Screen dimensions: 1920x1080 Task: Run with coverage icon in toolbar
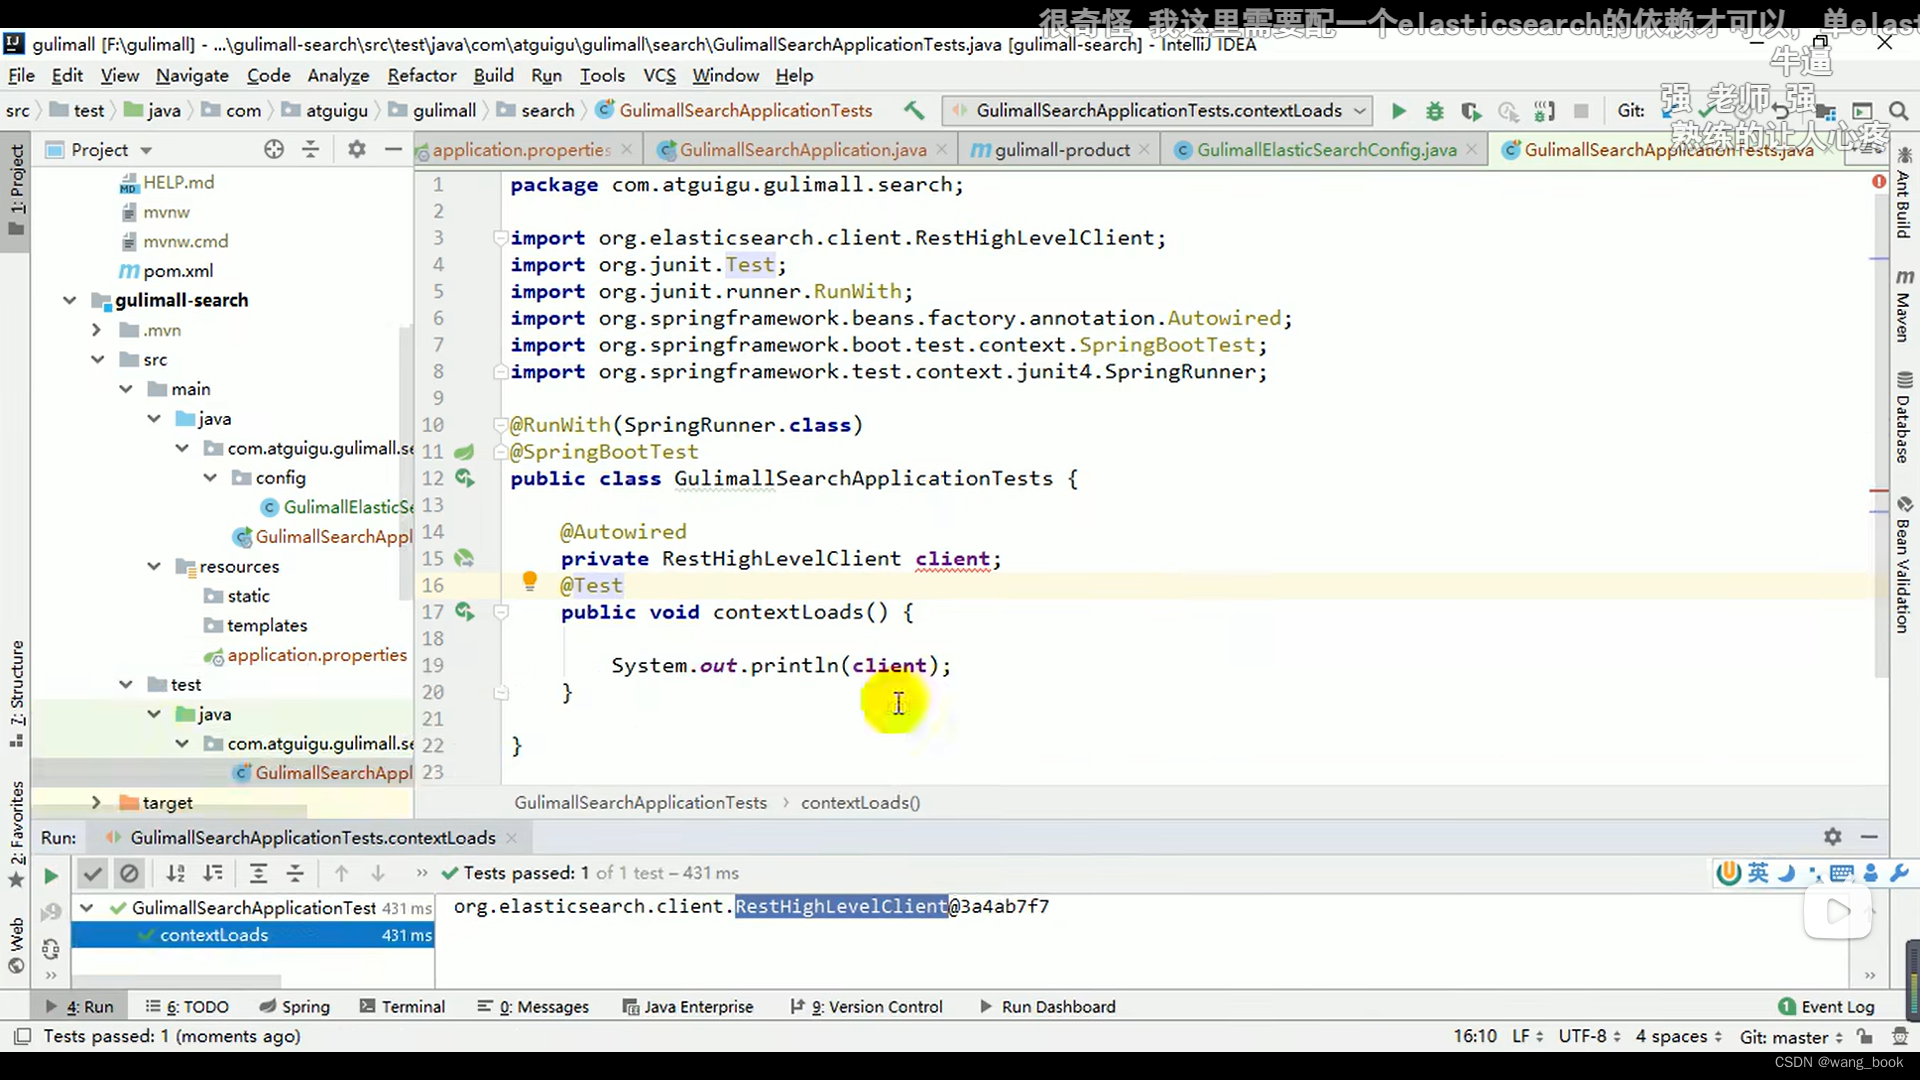click(1471, 111)
